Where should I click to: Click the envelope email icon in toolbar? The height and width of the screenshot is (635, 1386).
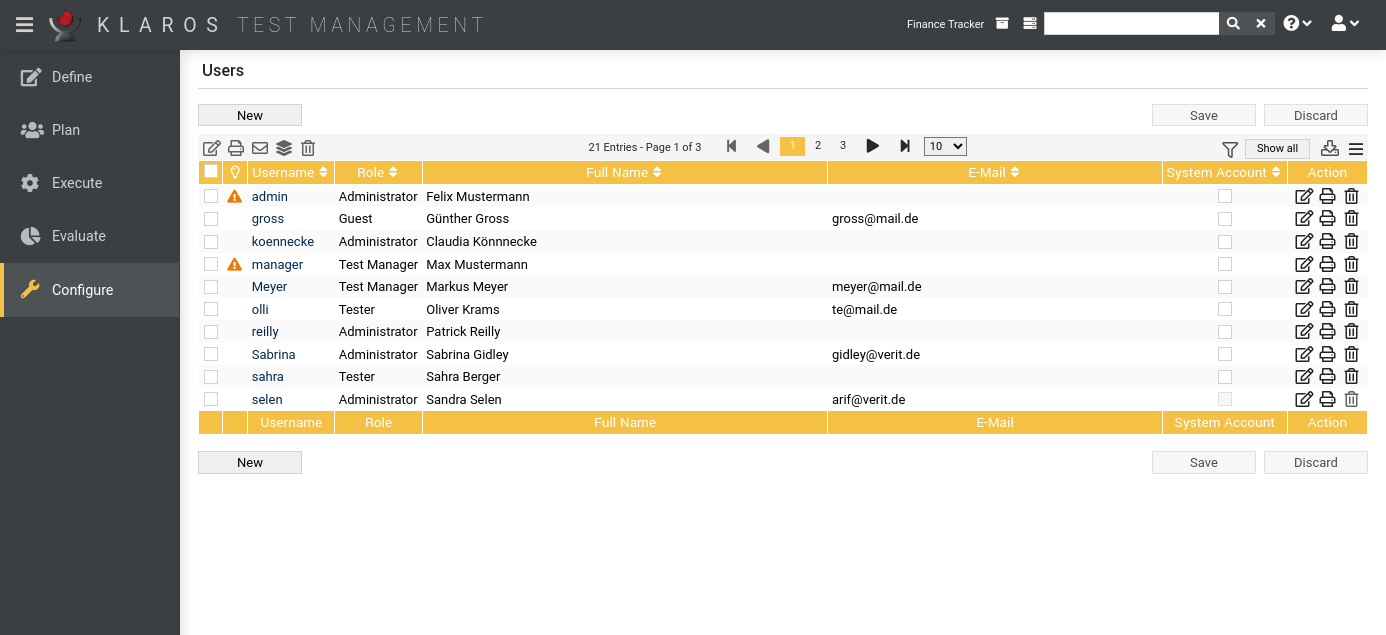point(260,148)
